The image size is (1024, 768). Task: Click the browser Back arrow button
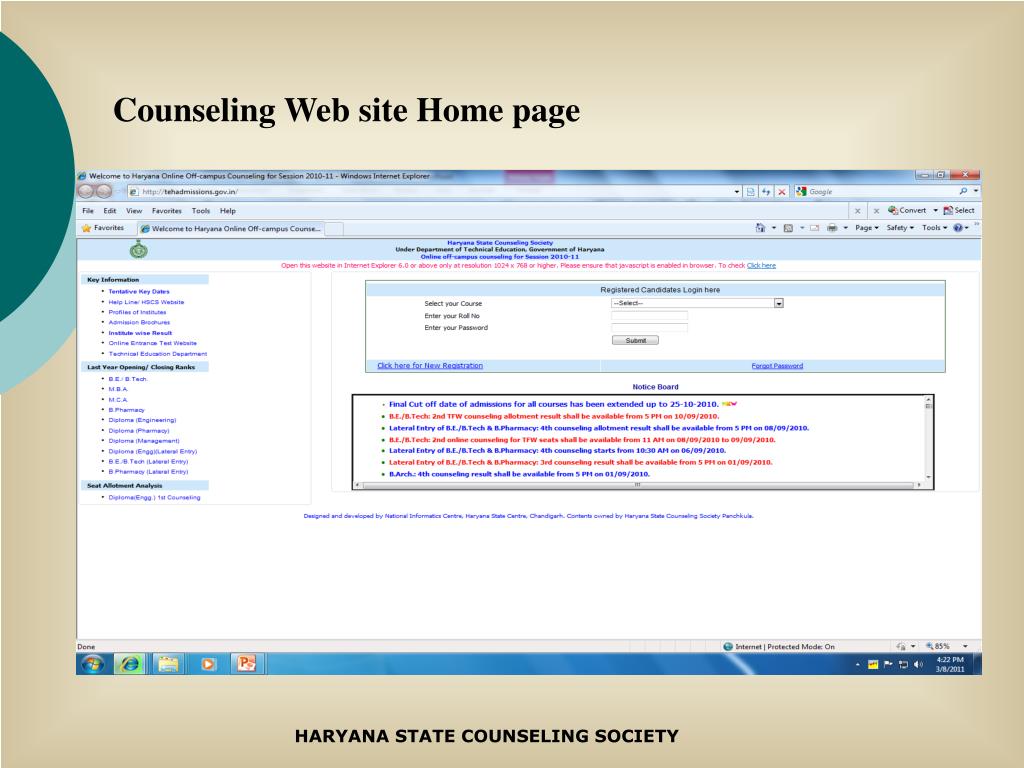pos(86,191)
